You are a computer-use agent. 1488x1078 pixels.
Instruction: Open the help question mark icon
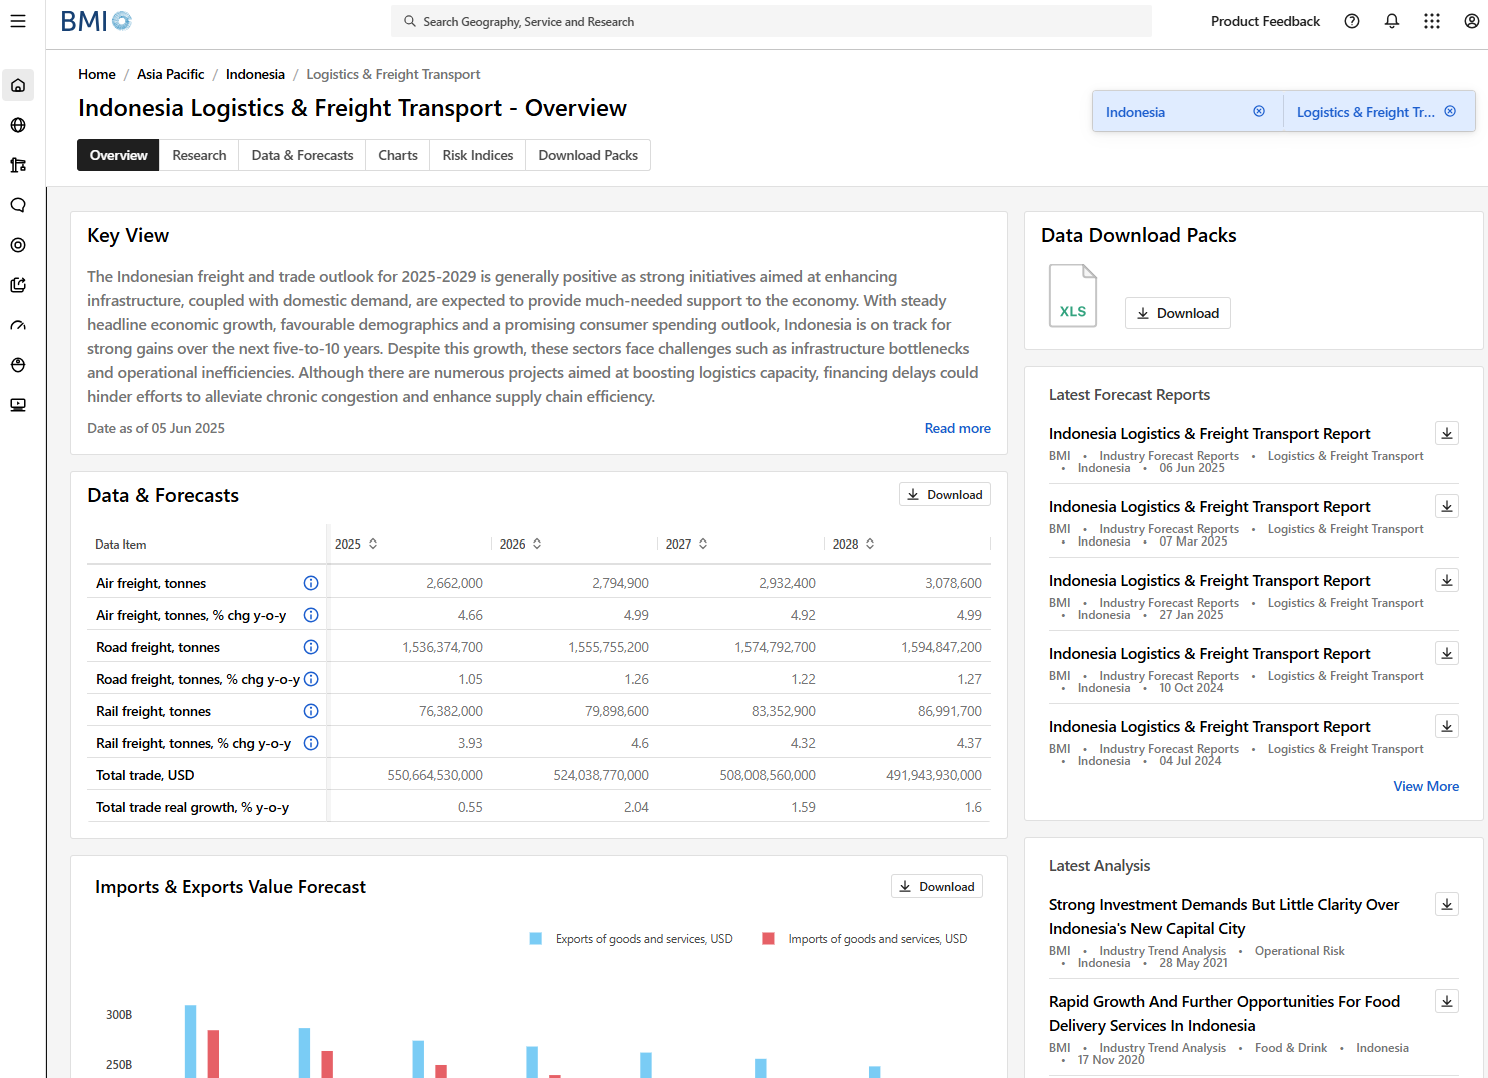pyautogui.click(x=1351, y=21)
